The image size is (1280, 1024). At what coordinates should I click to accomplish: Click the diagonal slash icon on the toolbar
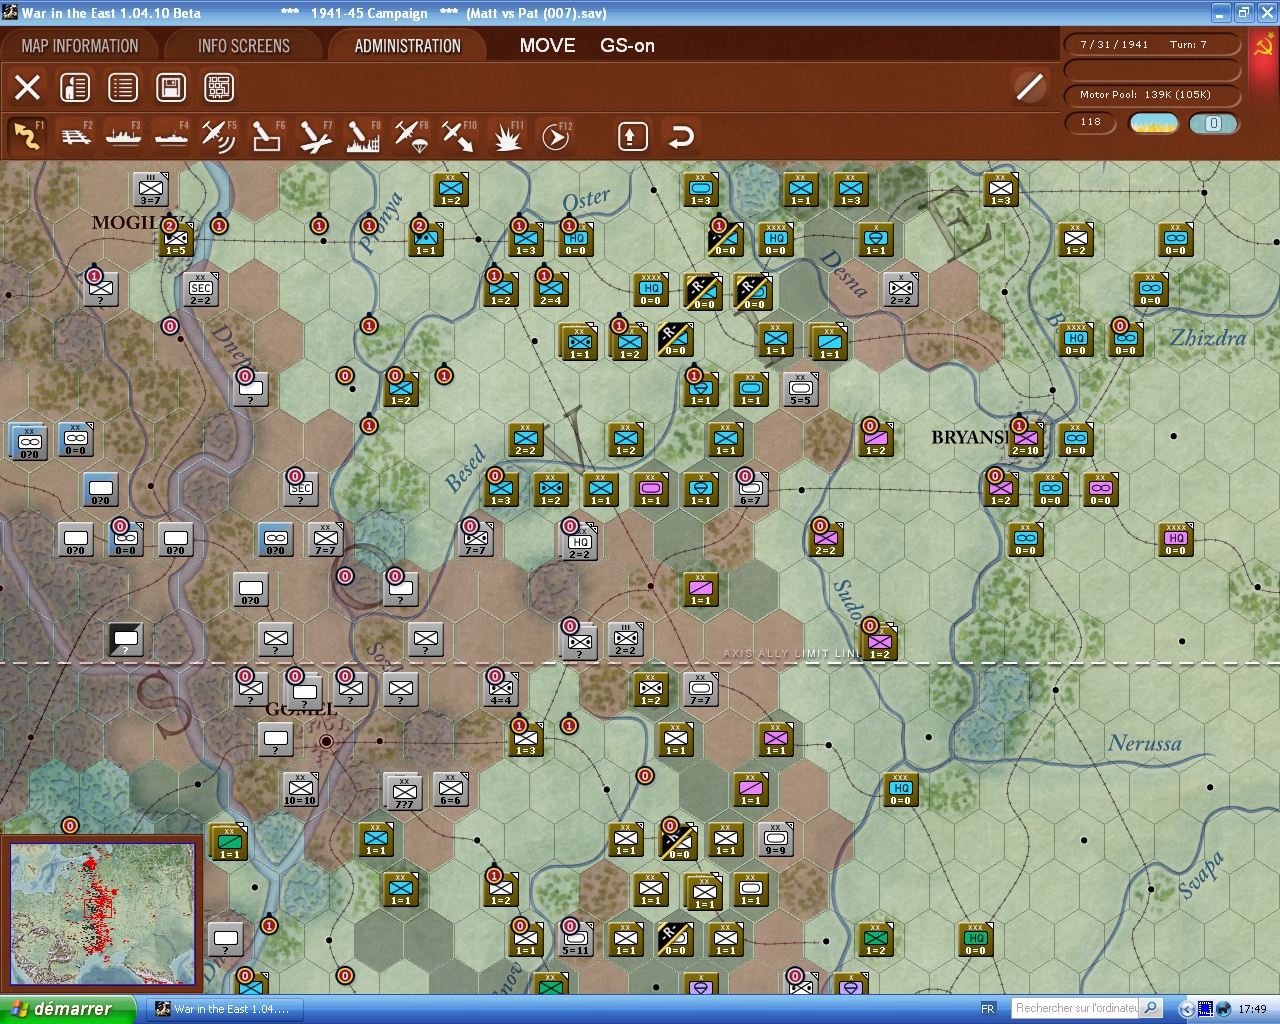coord(1029,87)
